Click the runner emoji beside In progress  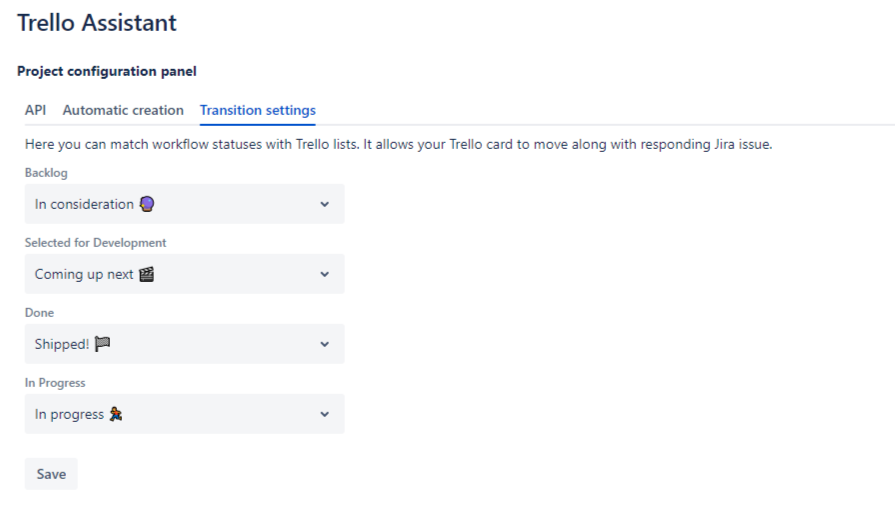point(116,414)
